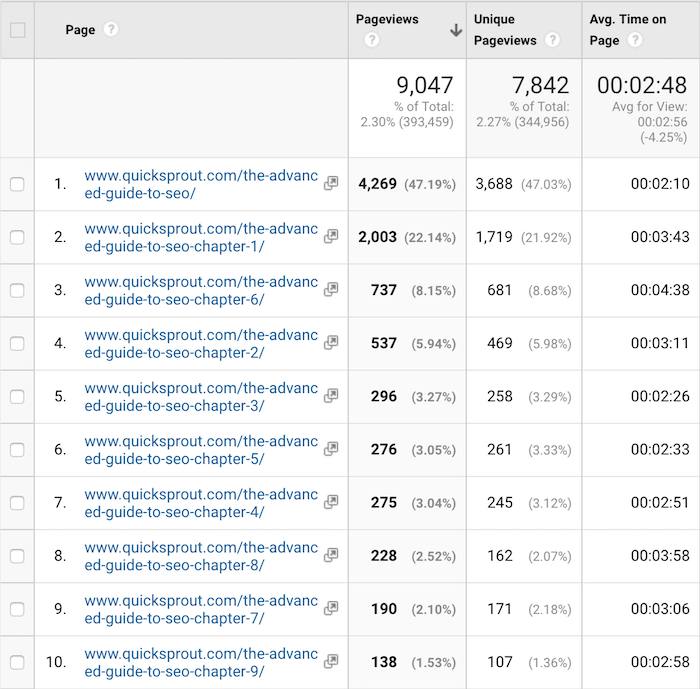Show help for Pageviews column

(371, 40)
